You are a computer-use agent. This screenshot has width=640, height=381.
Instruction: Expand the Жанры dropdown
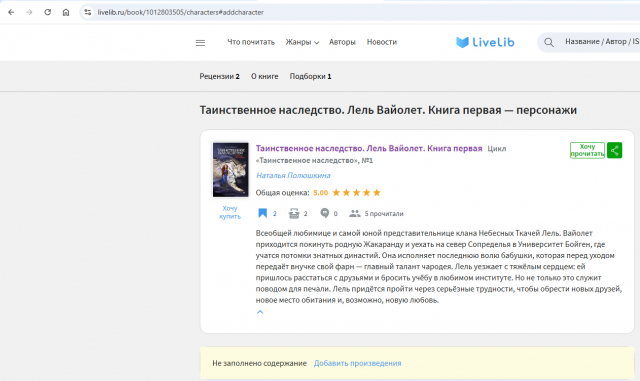302,42
